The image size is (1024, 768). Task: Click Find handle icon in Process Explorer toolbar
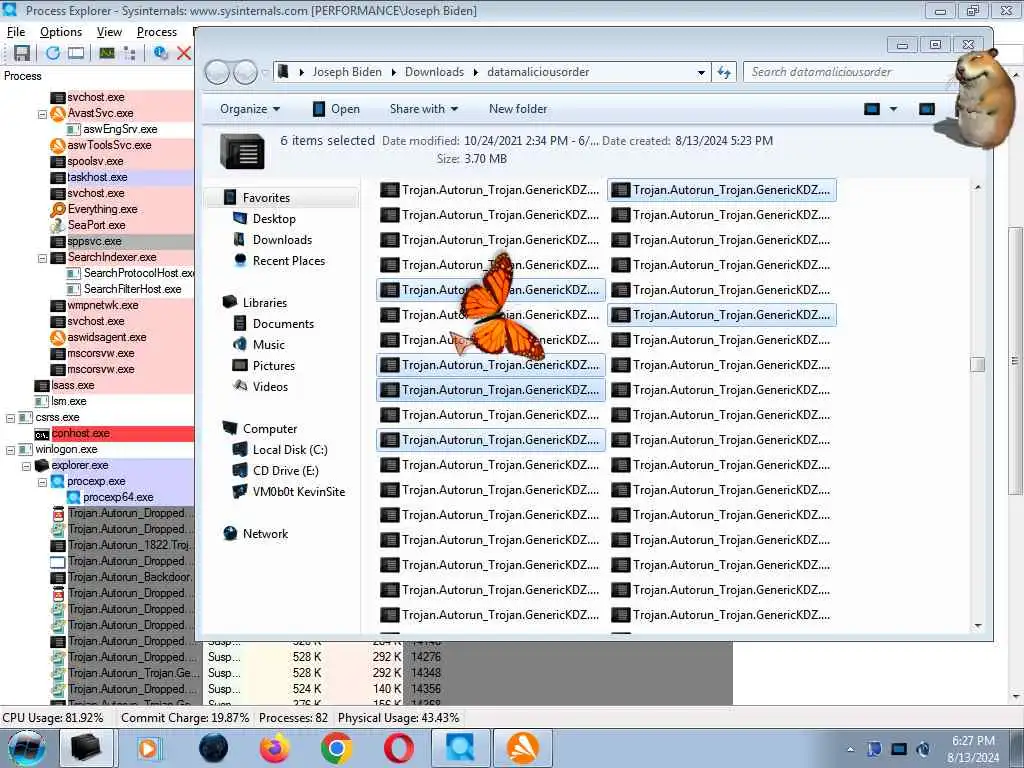coord(161,53)
